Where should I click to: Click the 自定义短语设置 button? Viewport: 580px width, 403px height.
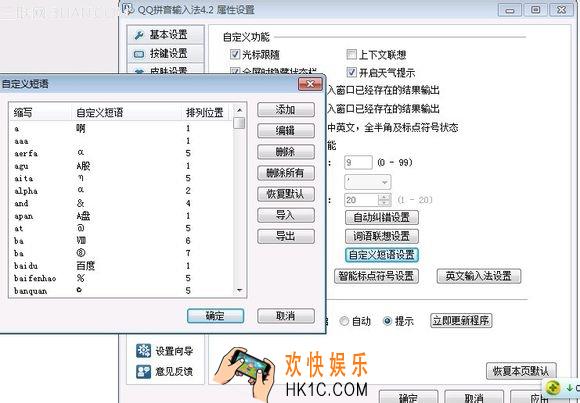pos(382,255)
